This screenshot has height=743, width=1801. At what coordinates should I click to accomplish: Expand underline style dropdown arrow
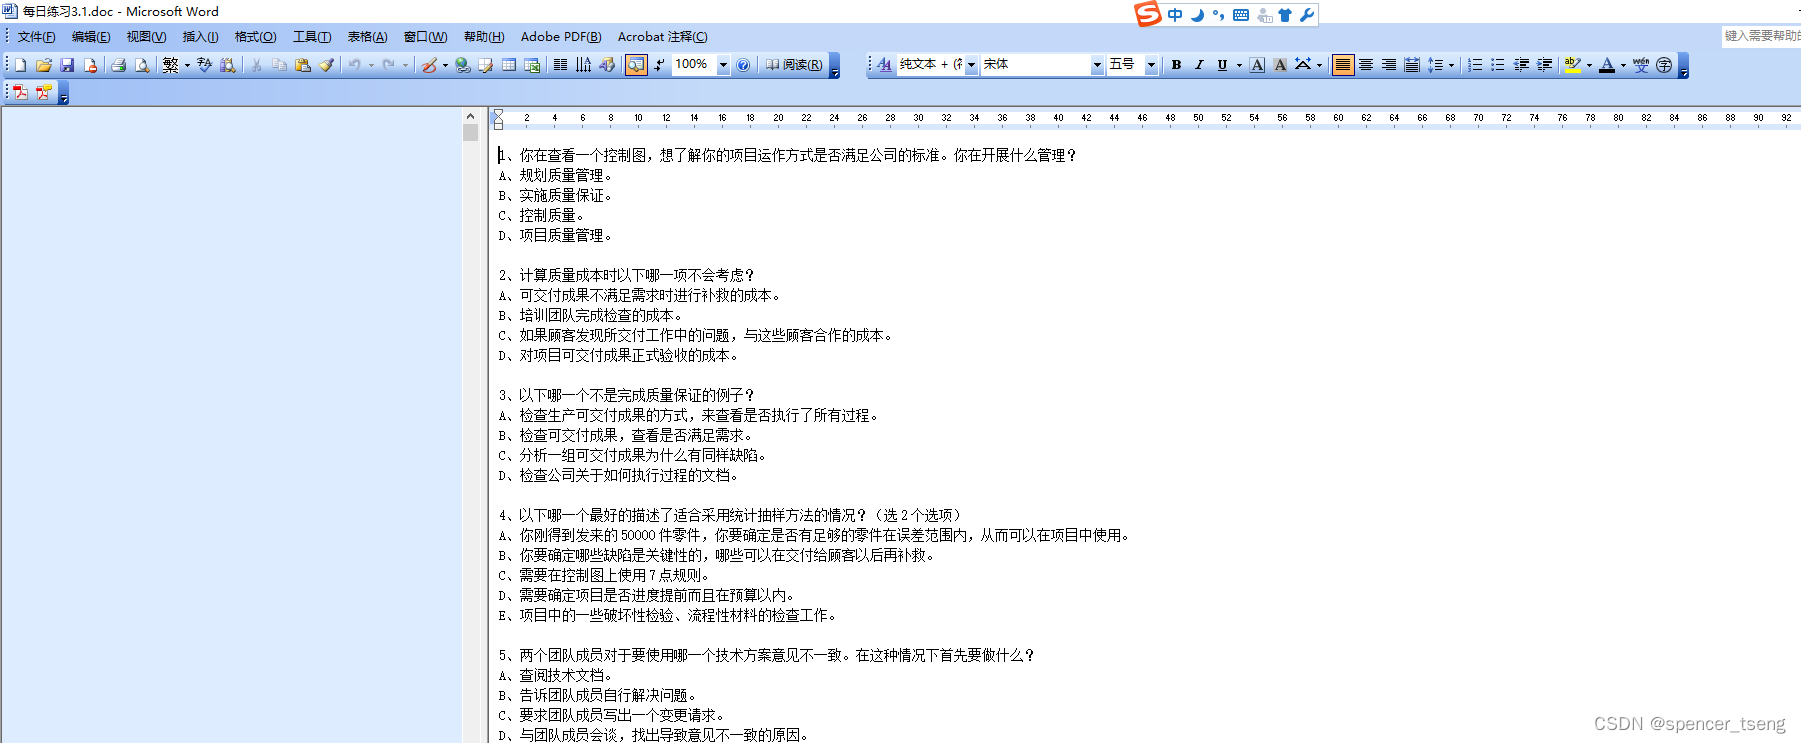1239,65
